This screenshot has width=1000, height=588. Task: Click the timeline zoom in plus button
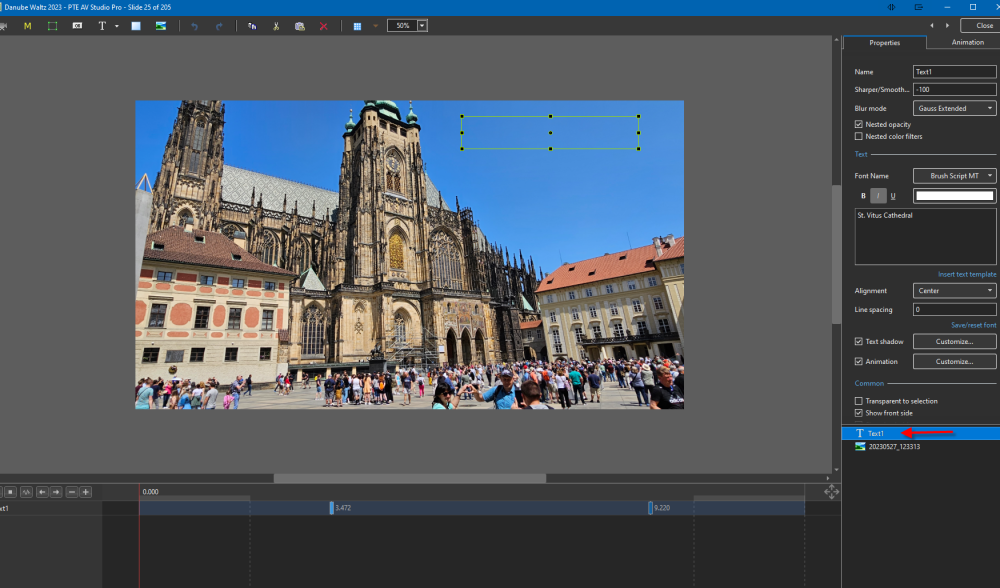point(86,492)
